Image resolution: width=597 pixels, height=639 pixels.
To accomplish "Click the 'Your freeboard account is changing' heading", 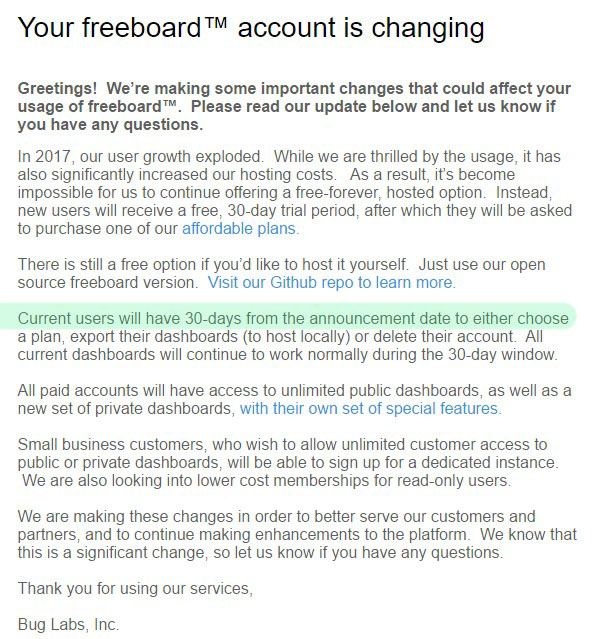I will (251, 29).
